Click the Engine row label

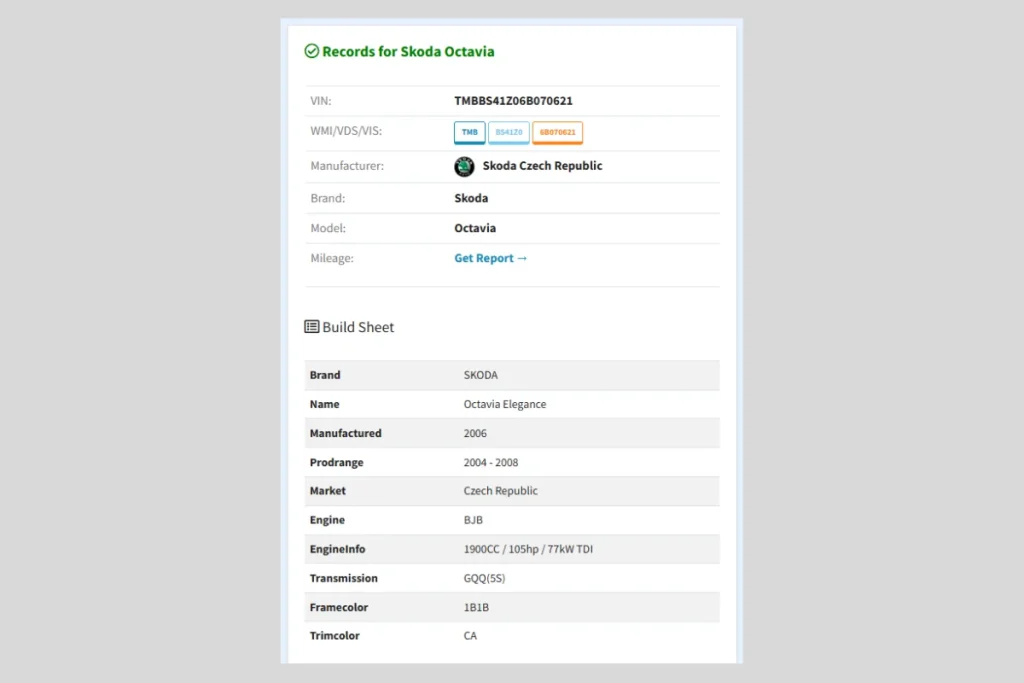(327, 520)
